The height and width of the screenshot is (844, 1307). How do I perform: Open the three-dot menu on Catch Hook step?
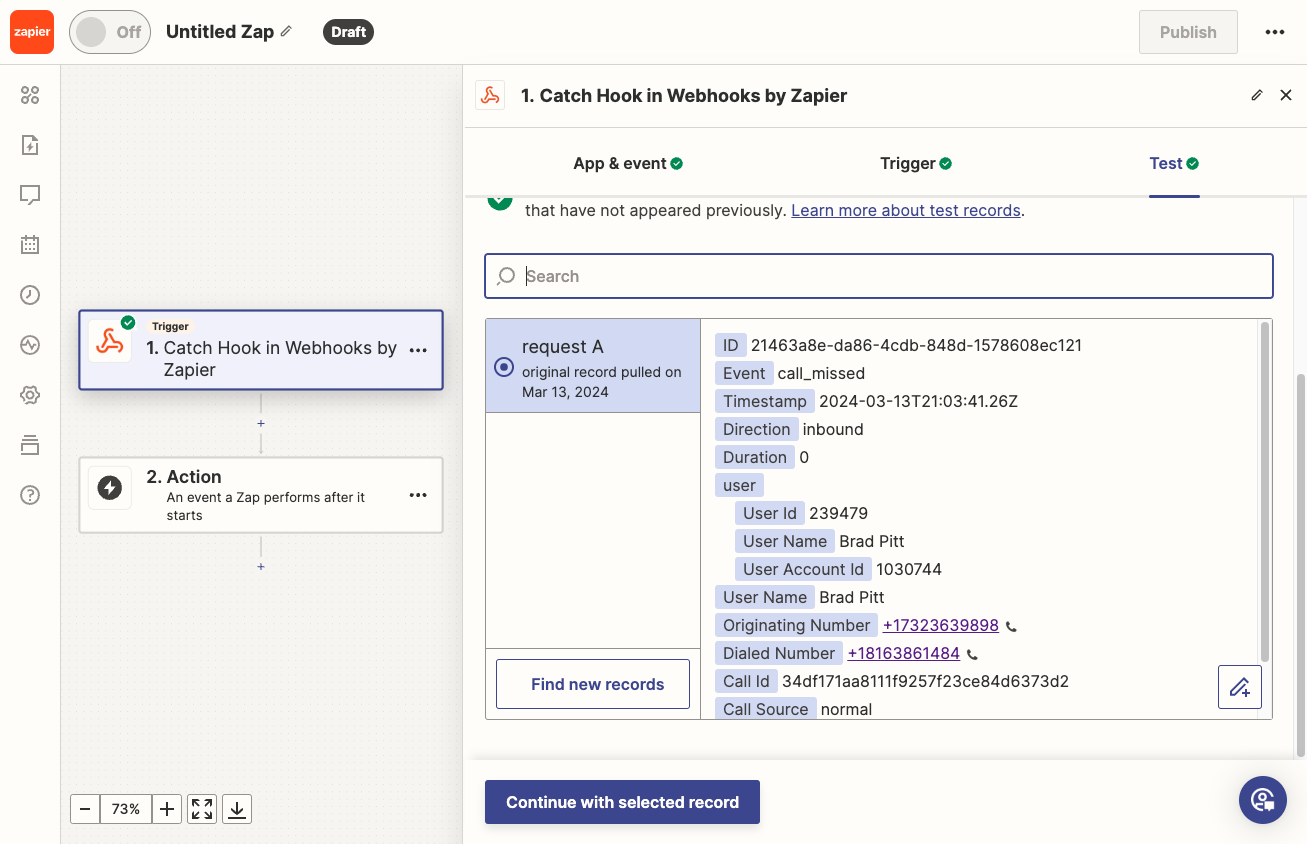tap(418, 350)
